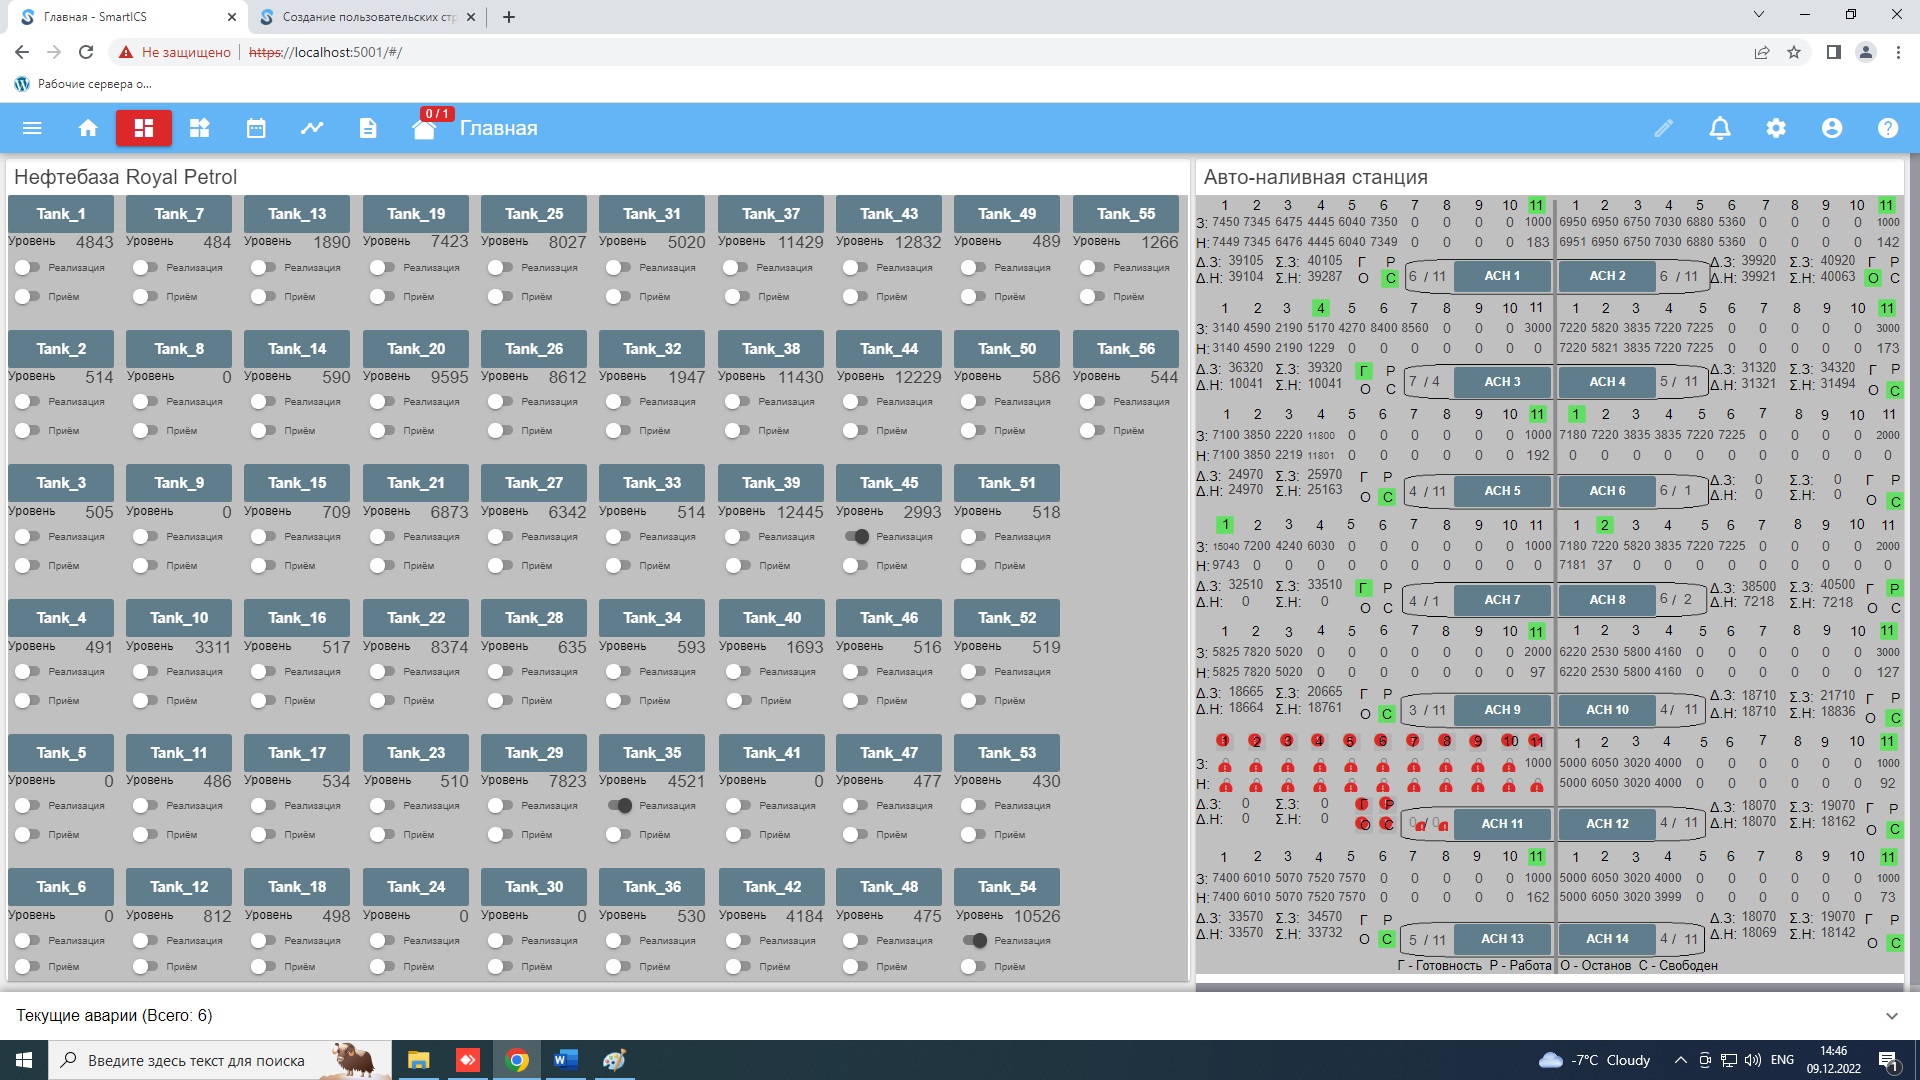1920x1080 pixels.
Task: Open the document reports icon
Action: pyautogui.click(x=368, y=128)
